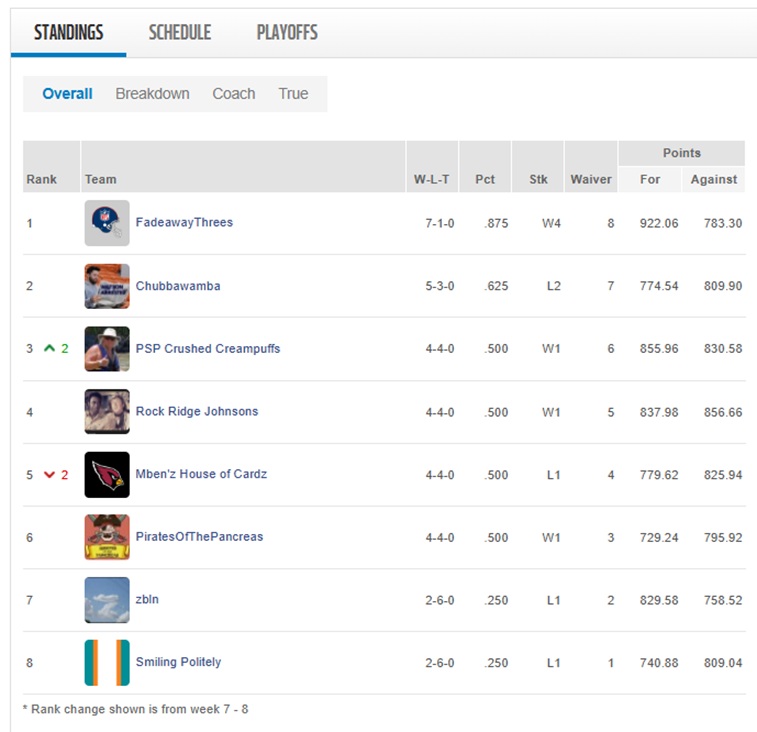The height and width of the screenshot is (732, 757).
Task: Switch to Coach standings view
Action: pos(234,93)
